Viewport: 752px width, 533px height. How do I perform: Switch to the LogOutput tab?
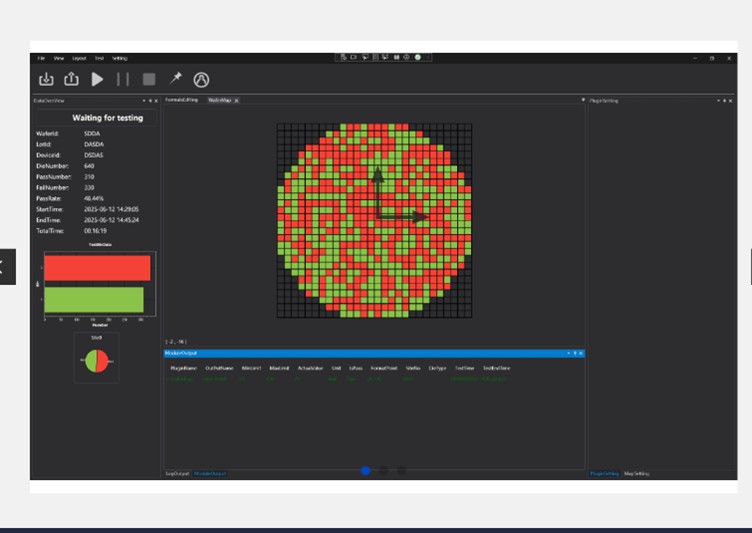click(176, 473)
